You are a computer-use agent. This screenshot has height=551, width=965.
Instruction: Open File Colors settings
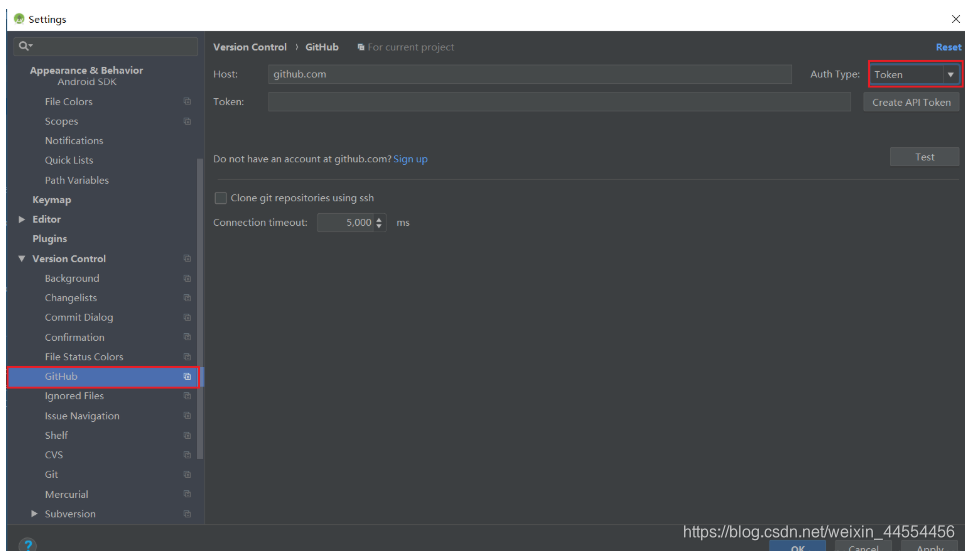(68, 102)
